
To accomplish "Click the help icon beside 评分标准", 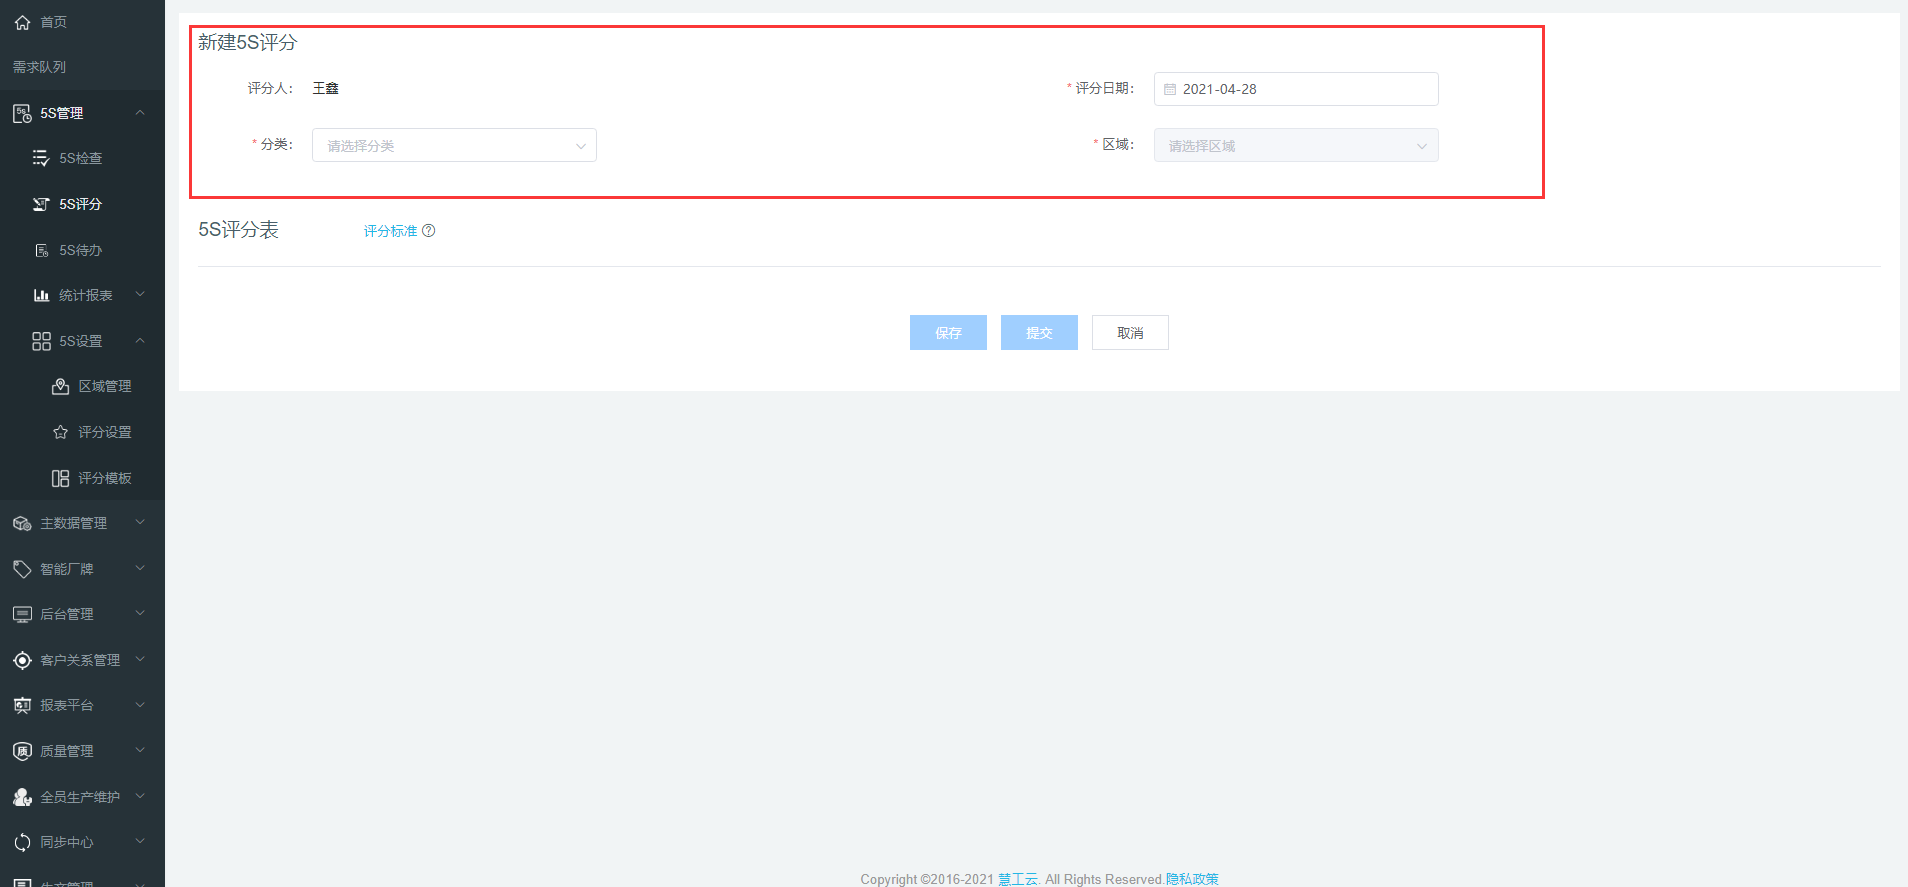I will click(x=428, y=231).
